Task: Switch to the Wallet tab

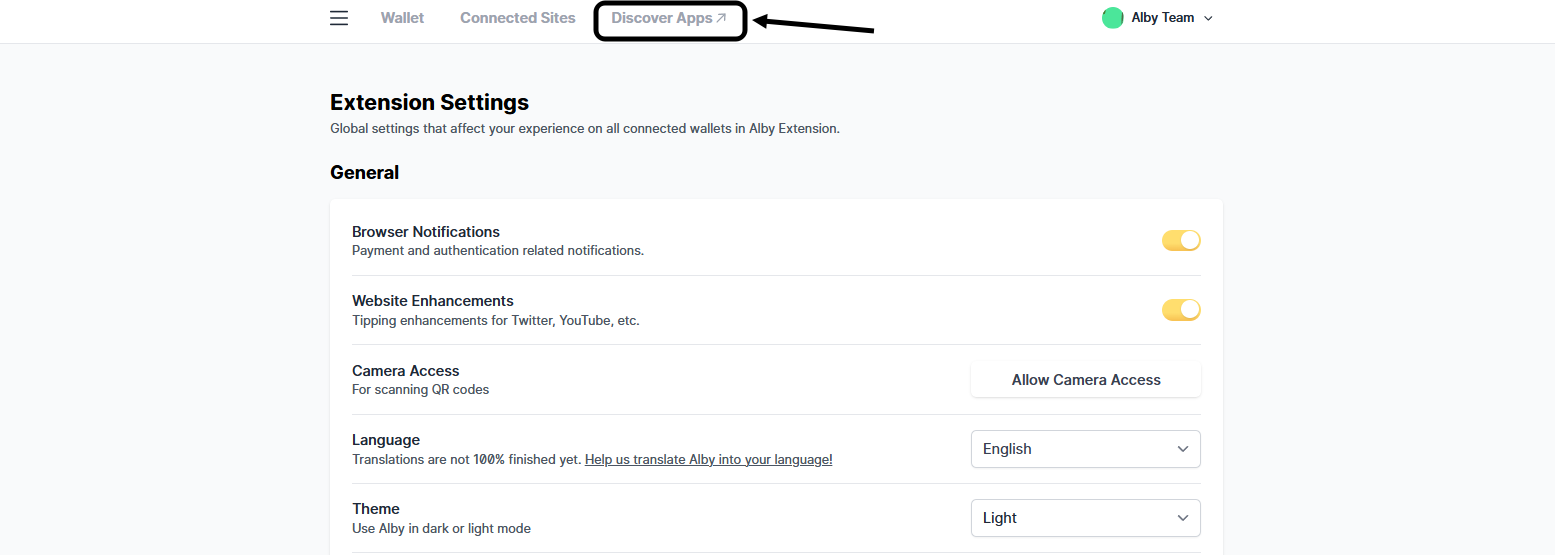Action: pos(402,18)
